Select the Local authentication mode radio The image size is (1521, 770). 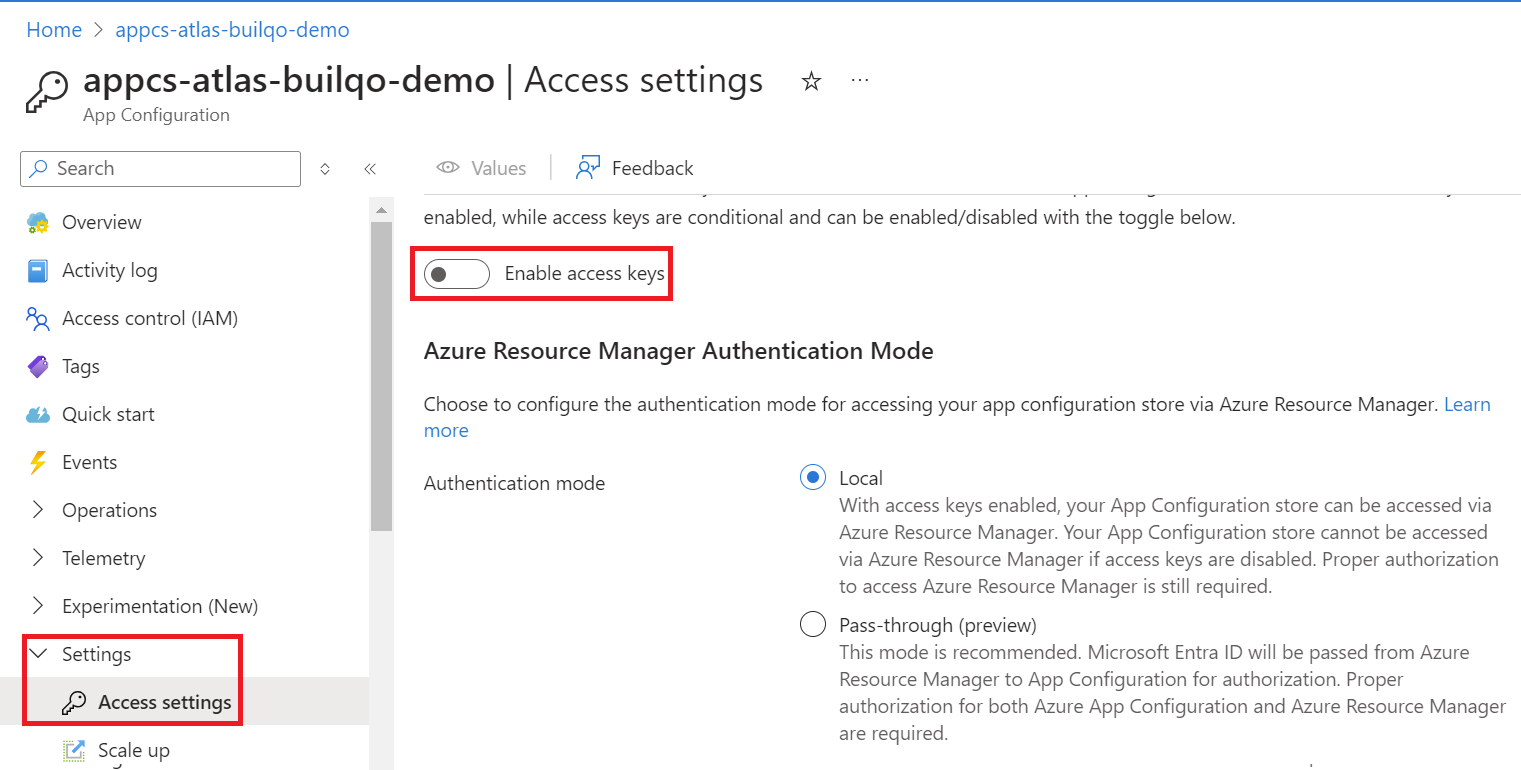pyautogui.click(x=813, y=478)
